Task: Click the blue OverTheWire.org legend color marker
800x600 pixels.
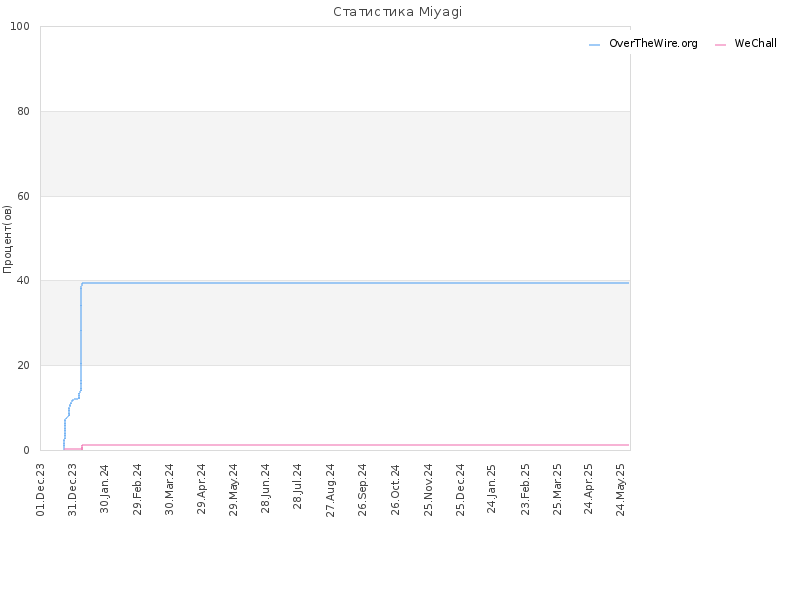Action: (x=594, y=45)
